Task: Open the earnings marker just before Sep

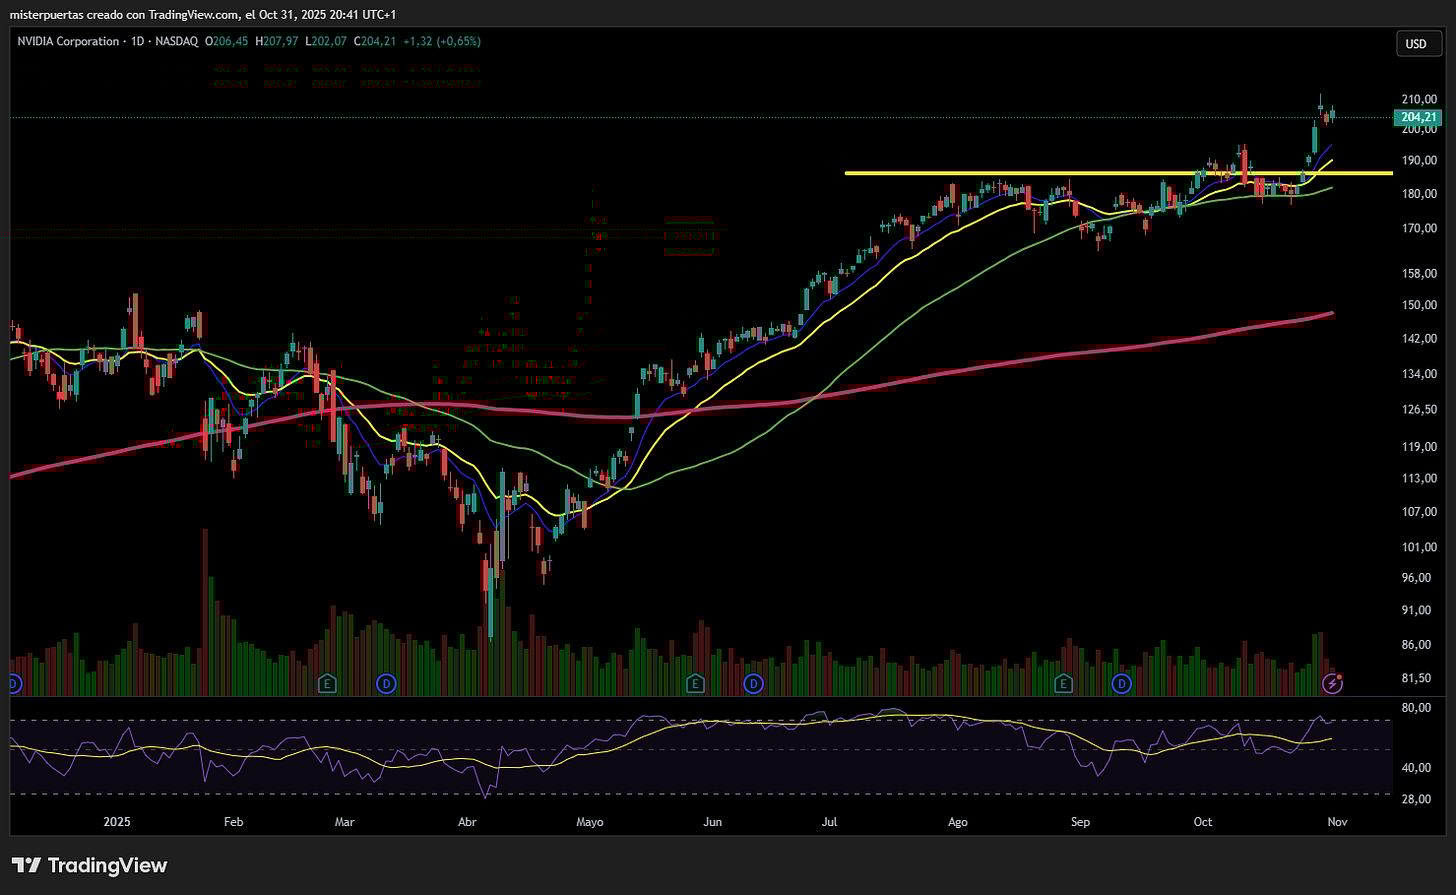Action: [1063, 683]
